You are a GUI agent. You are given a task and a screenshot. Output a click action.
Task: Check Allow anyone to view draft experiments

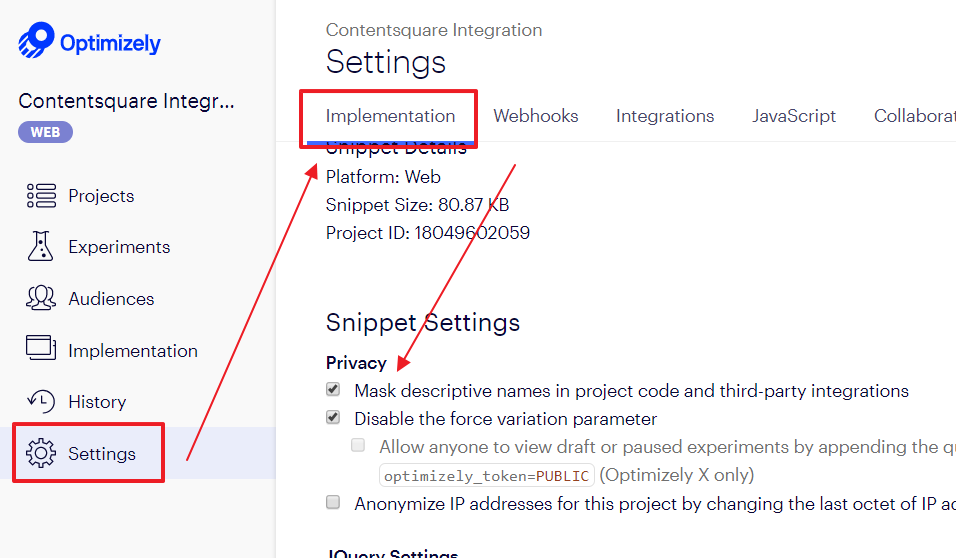click(358, 445)
